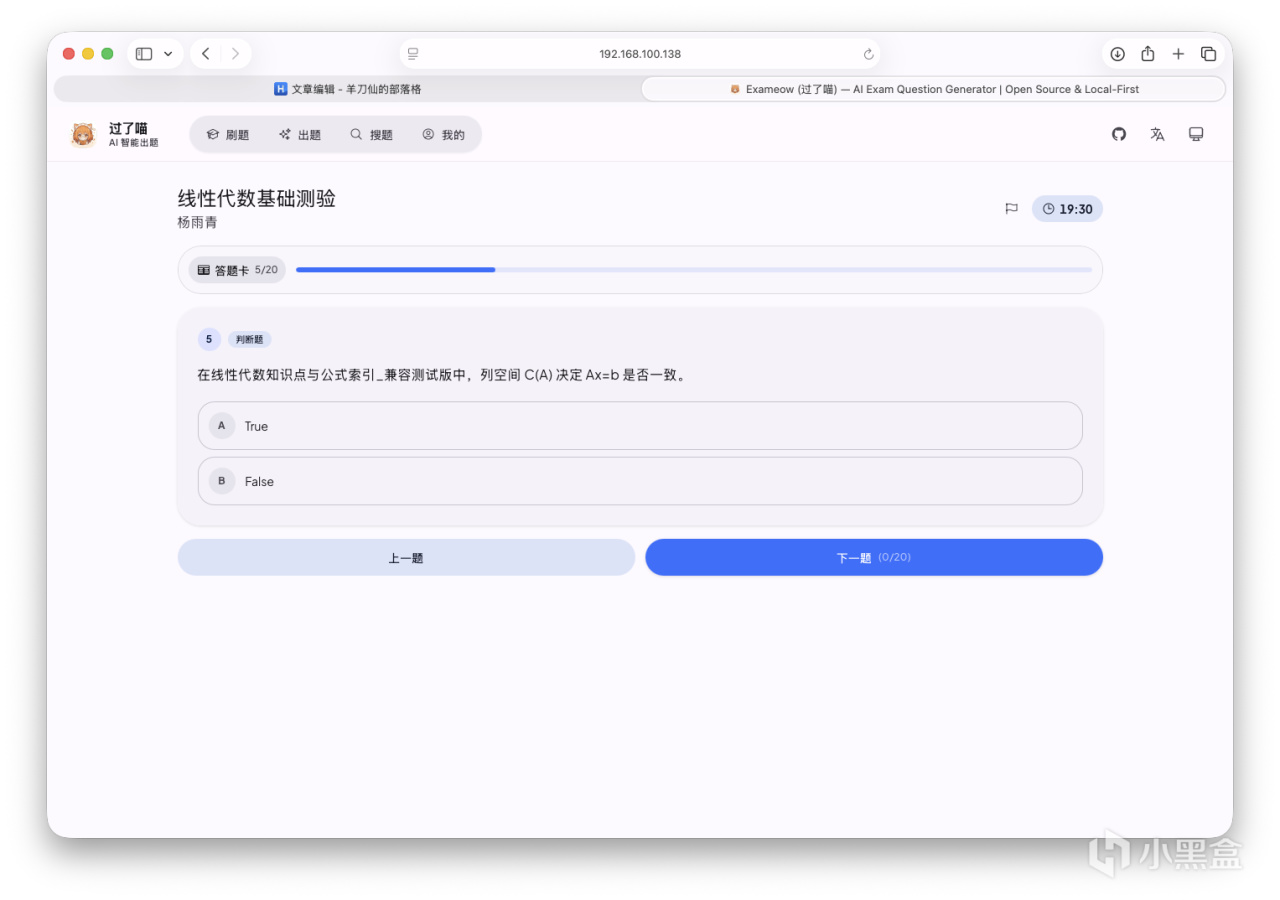Screen dimensions: 1280x900
Task: Reload the page with the refresh icon
Action: coord(868,54)
